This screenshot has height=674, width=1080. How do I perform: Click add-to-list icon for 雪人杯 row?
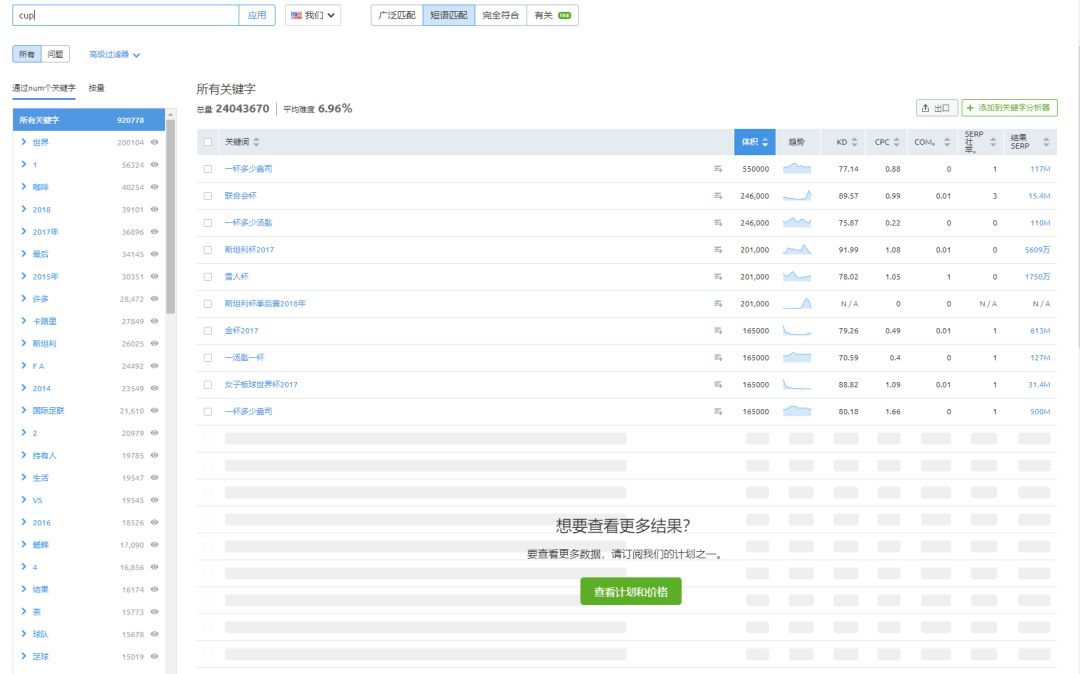click(718, 277)
